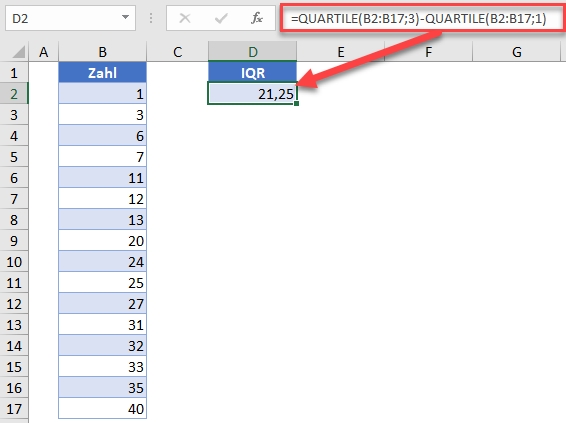This screenshot has width=566, height=423.
Task: Click the Enter checkmark icon in formula bar
Action: [x=221, y=18]
